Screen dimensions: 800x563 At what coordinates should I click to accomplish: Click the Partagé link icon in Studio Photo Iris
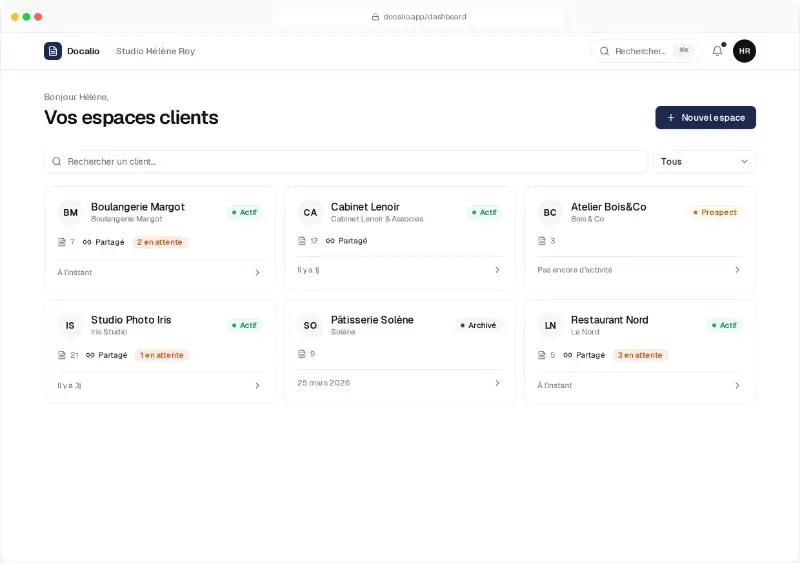90,355
